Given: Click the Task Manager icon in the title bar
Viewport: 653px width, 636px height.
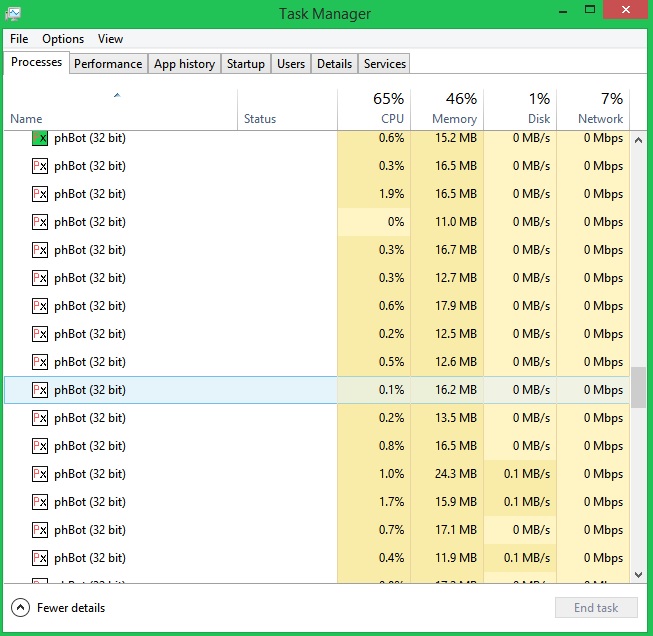Looking at the screenshot, I should pyautogui.click(x=14, y=13).
